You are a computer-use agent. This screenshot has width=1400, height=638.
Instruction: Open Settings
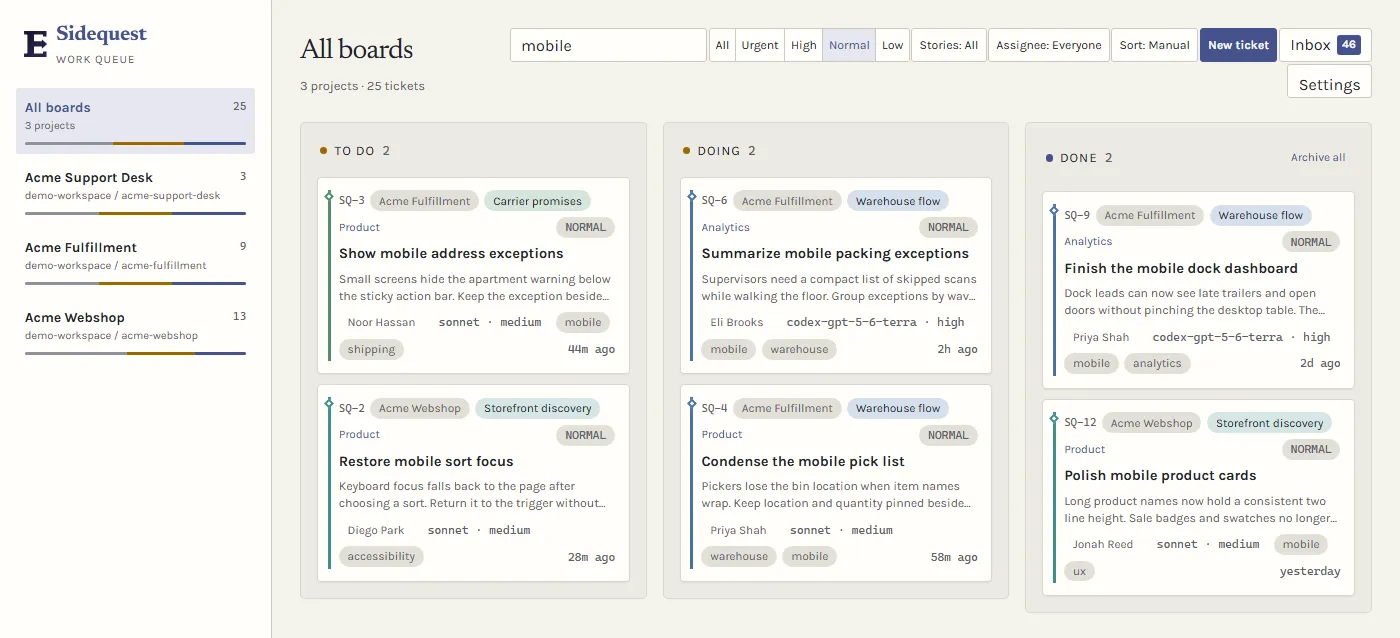(1329, 84)
